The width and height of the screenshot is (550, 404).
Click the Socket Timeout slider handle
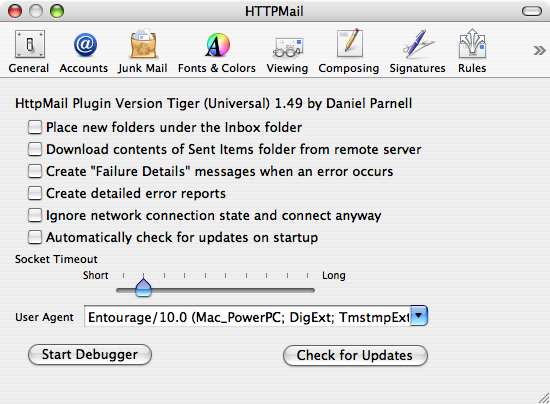pyautogui.click(x=143, y=288)
